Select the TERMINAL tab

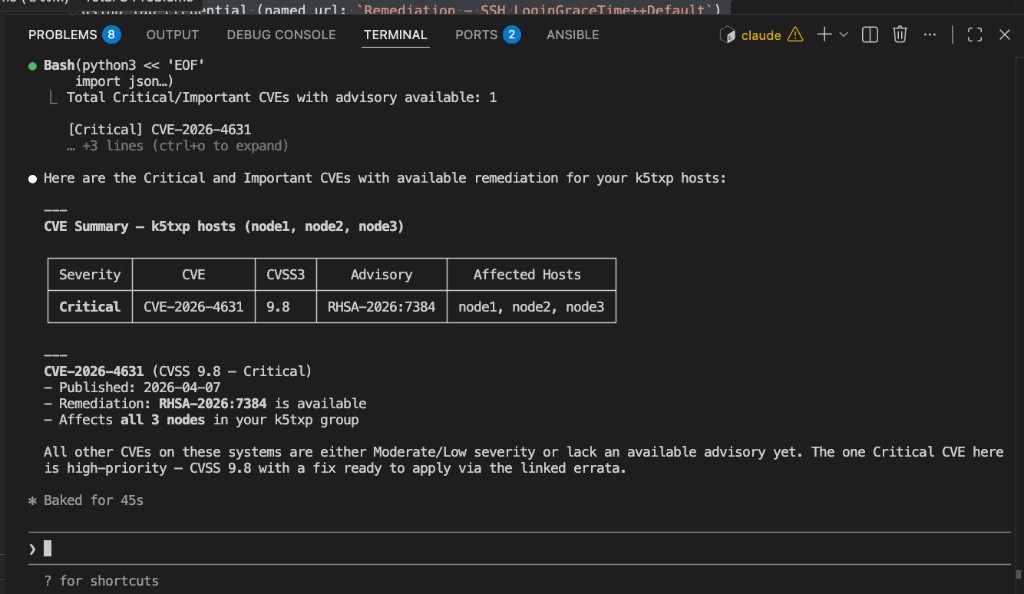tap(395, 35)
